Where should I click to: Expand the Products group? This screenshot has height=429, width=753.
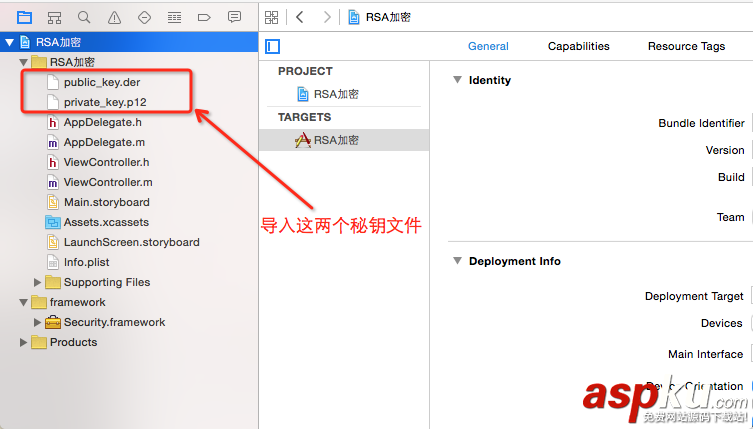23,343
